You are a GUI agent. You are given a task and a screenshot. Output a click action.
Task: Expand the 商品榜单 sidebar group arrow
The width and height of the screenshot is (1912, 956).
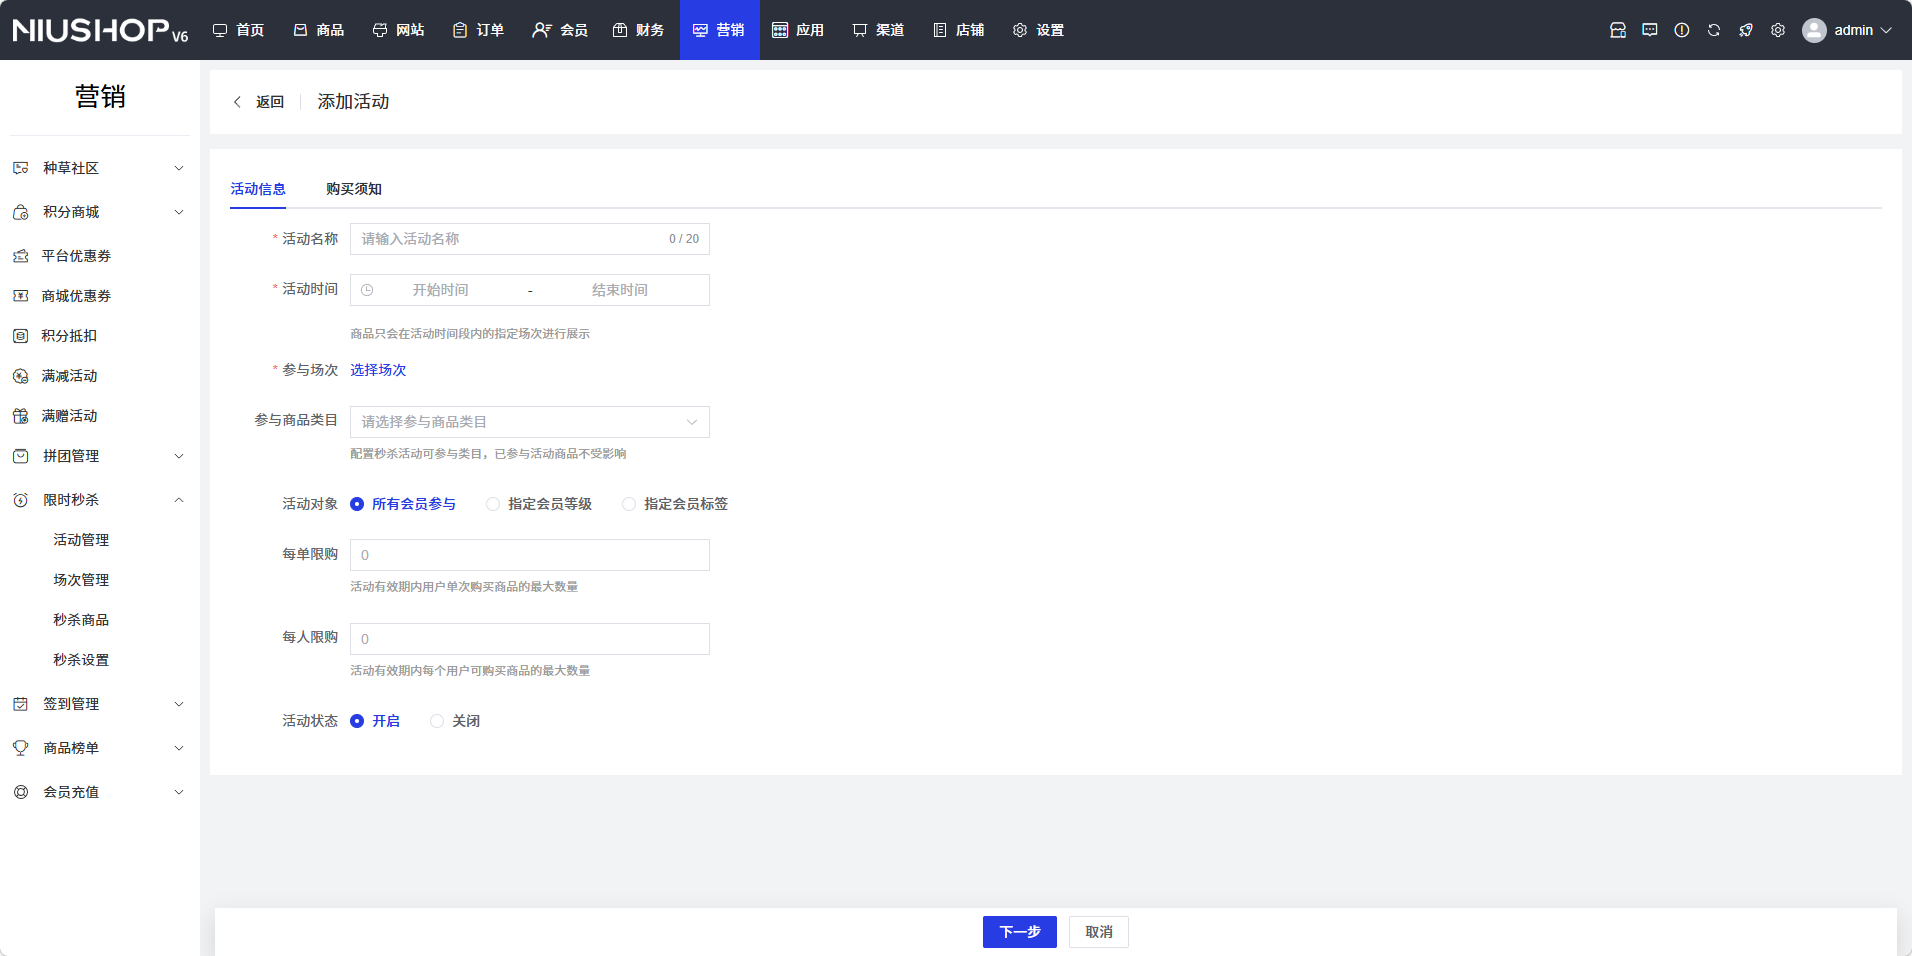point(179,748)
